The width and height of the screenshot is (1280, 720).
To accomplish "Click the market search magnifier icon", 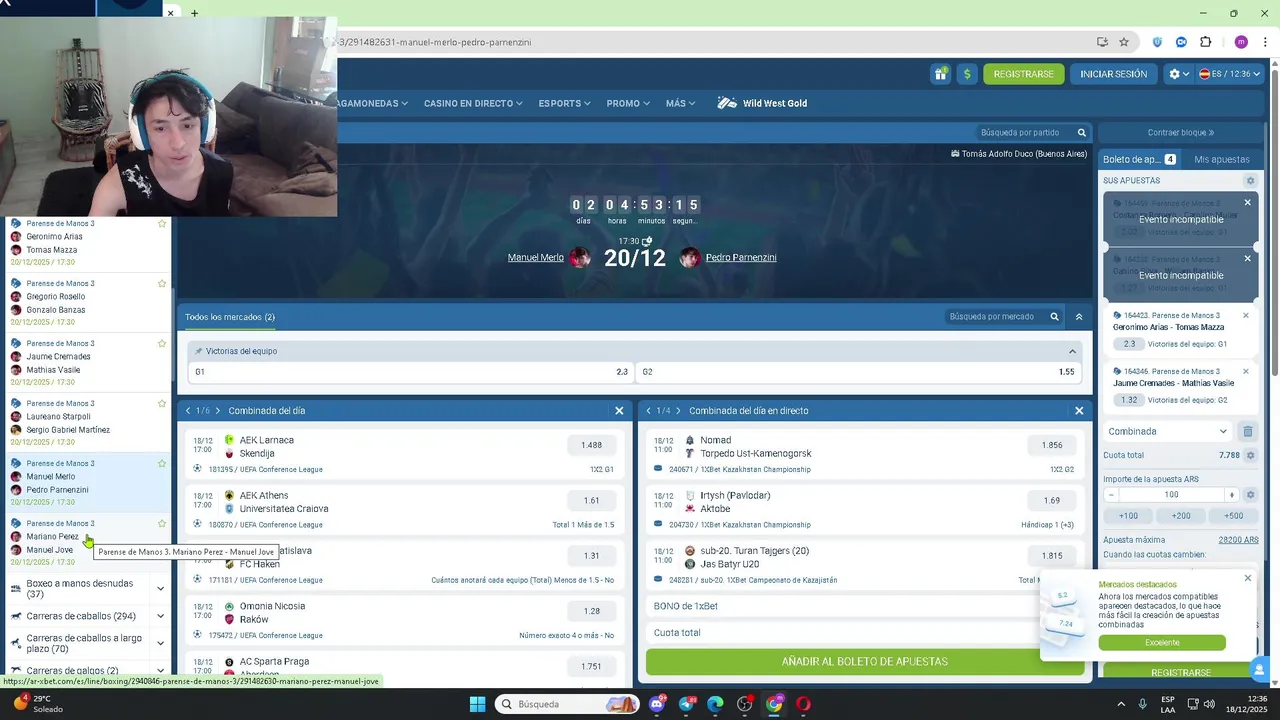I will (x=1054, y=317).
